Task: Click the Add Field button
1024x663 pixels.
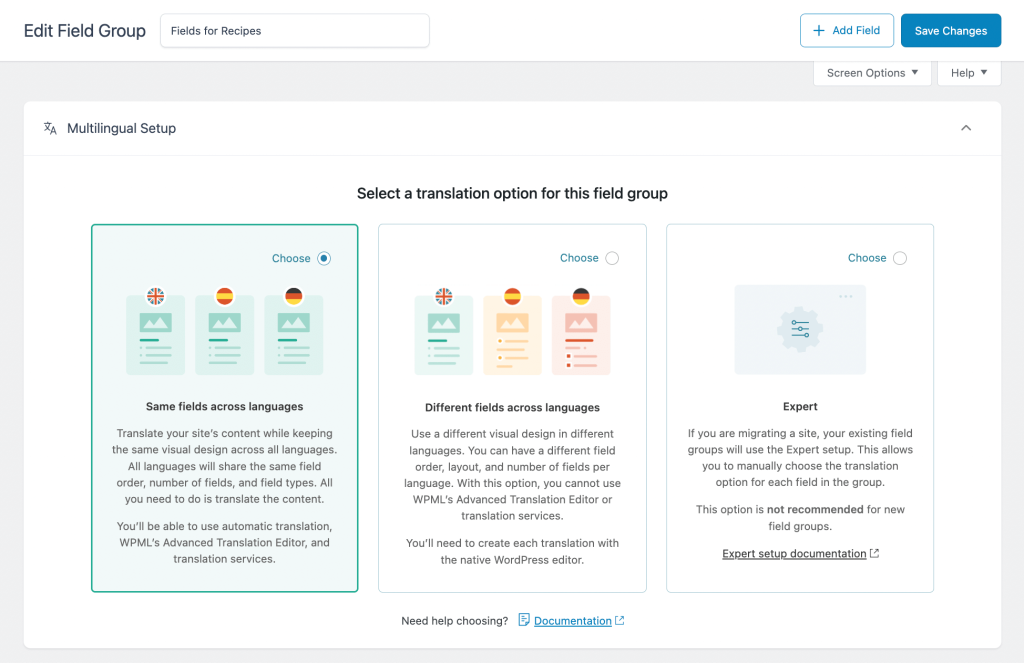Action: click(847, 31)
